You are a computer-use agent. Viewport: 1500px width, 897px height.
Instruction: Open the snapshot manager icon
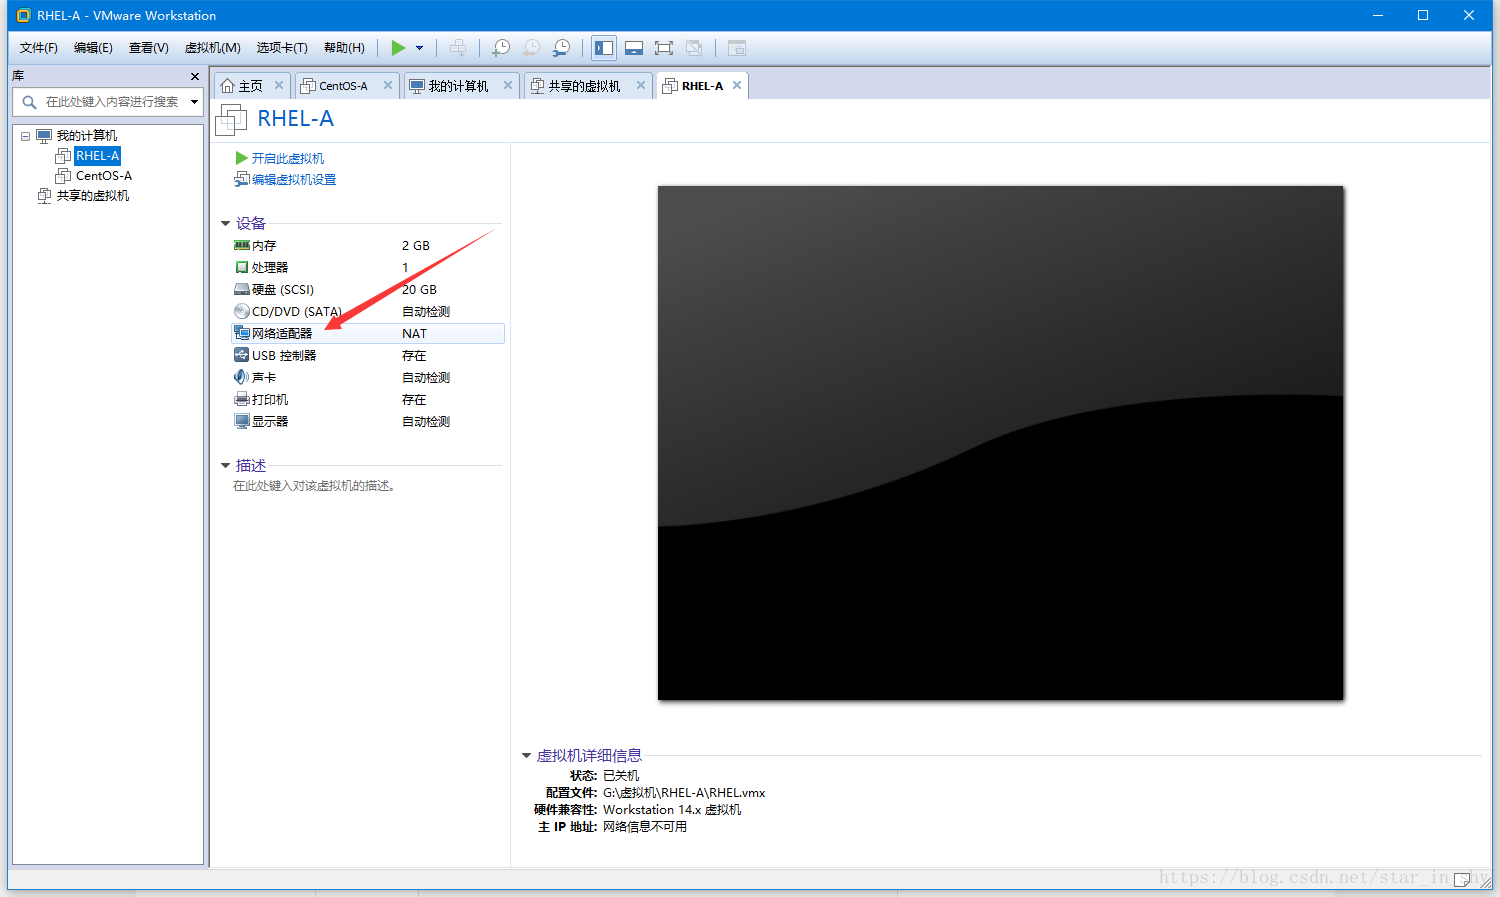click(562, 48)
